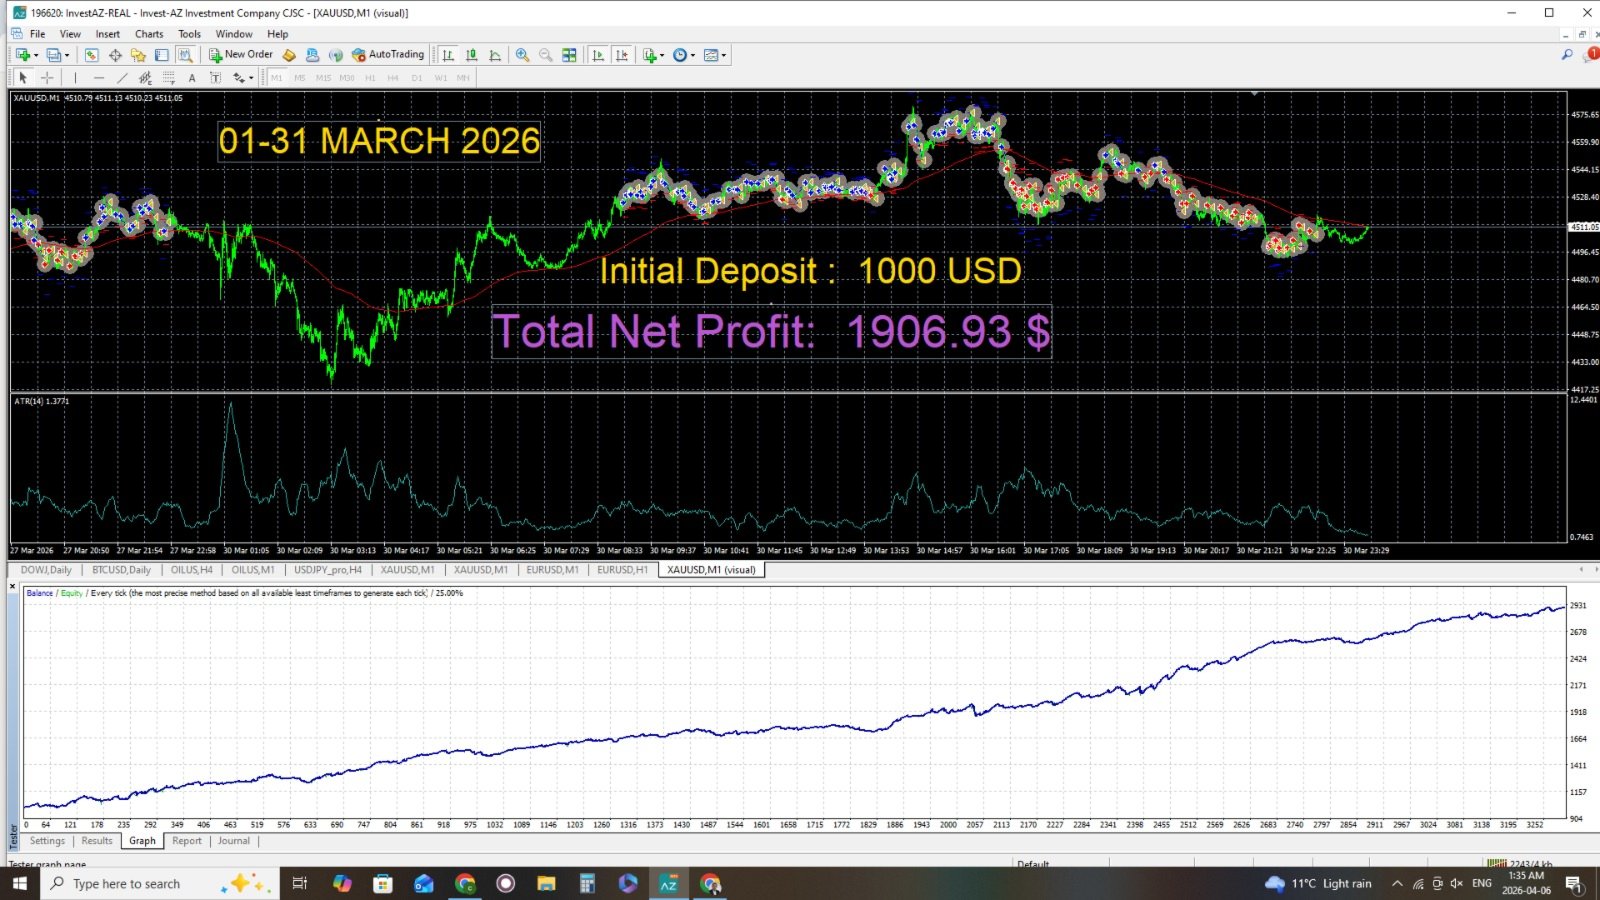This screenshot has width=1600, height=900.
Task: Open the Charts menu
Action: click(x=149, y=34)
